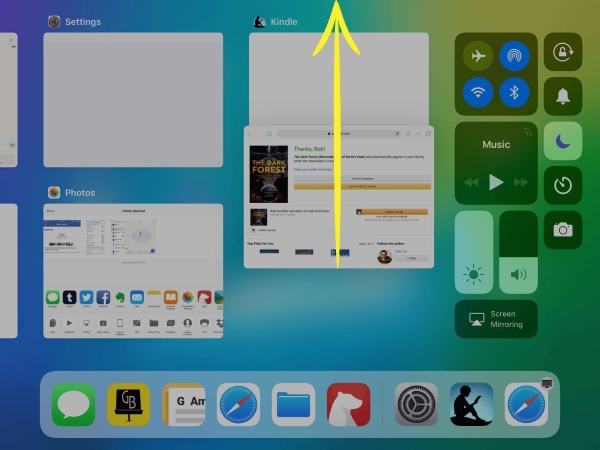Tap volume slider in Control Center
Image resolution: width=600 pixels, height=450 pixels.
(x=518, y=252)
